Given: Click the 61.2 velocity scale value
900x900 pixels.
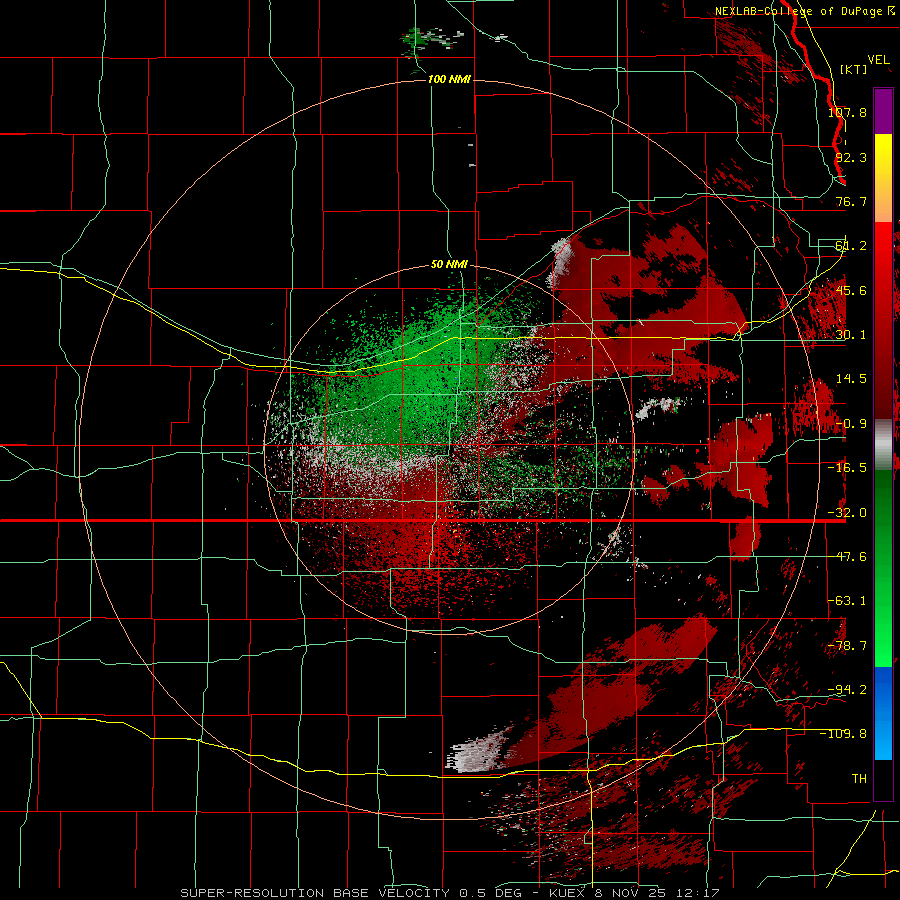Looking at the screenshot, I should pos(851,246).
